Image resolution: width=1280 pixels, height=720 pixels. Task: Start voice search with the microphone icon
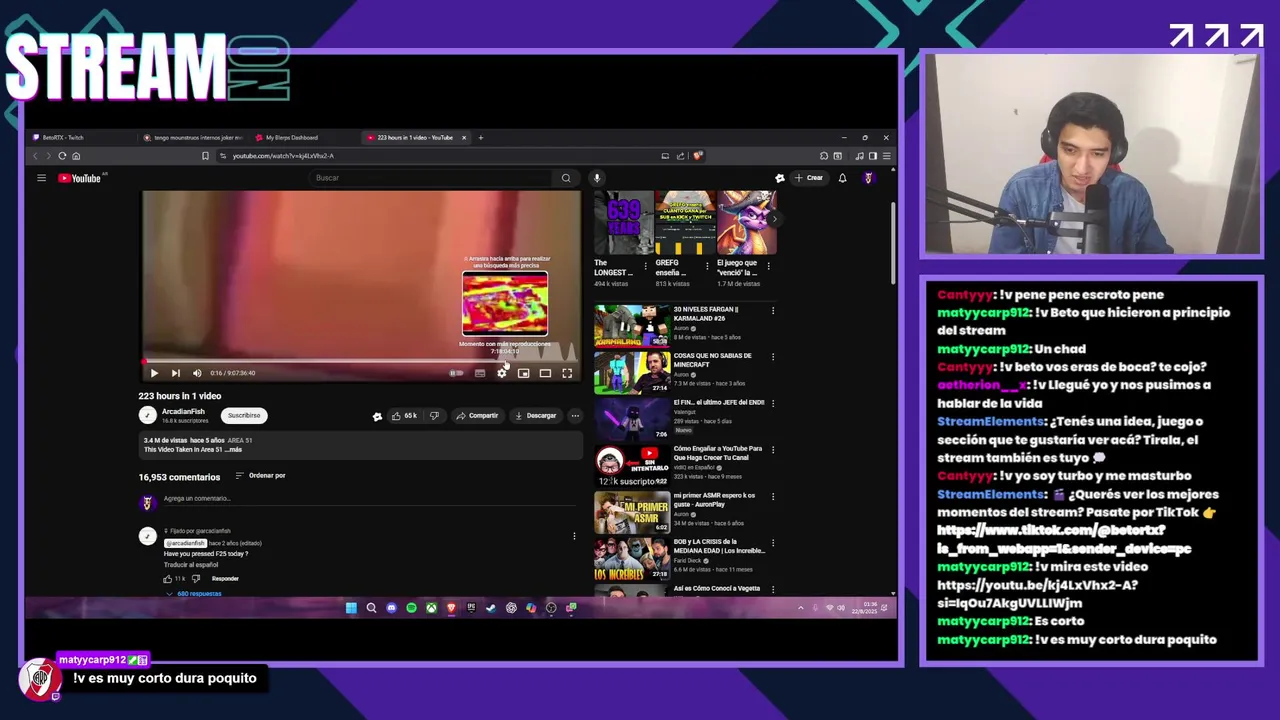click(597, 178)
